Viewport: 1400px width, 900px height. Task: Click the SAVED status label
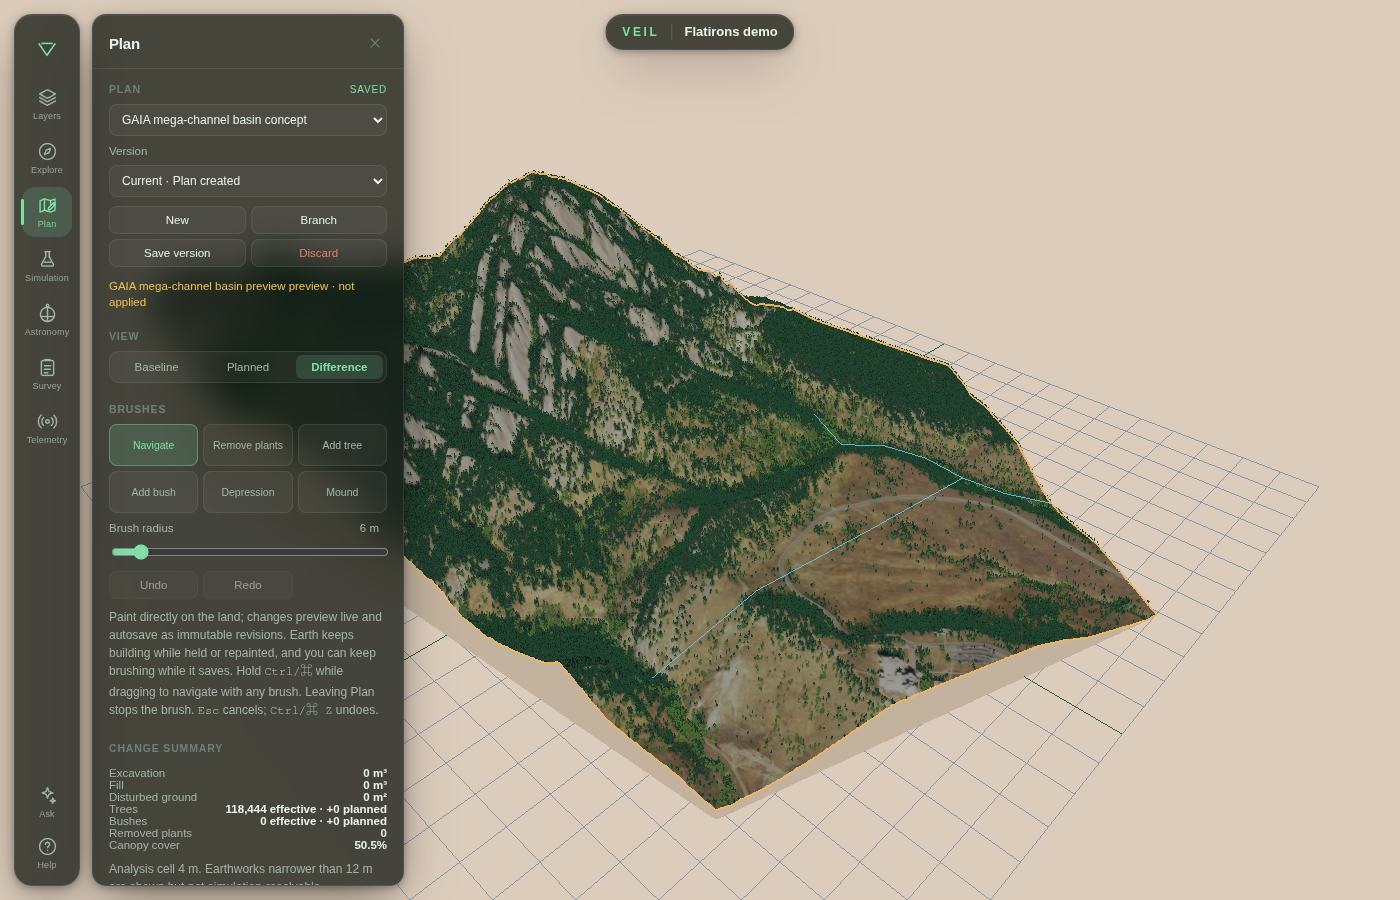point(368,89)
